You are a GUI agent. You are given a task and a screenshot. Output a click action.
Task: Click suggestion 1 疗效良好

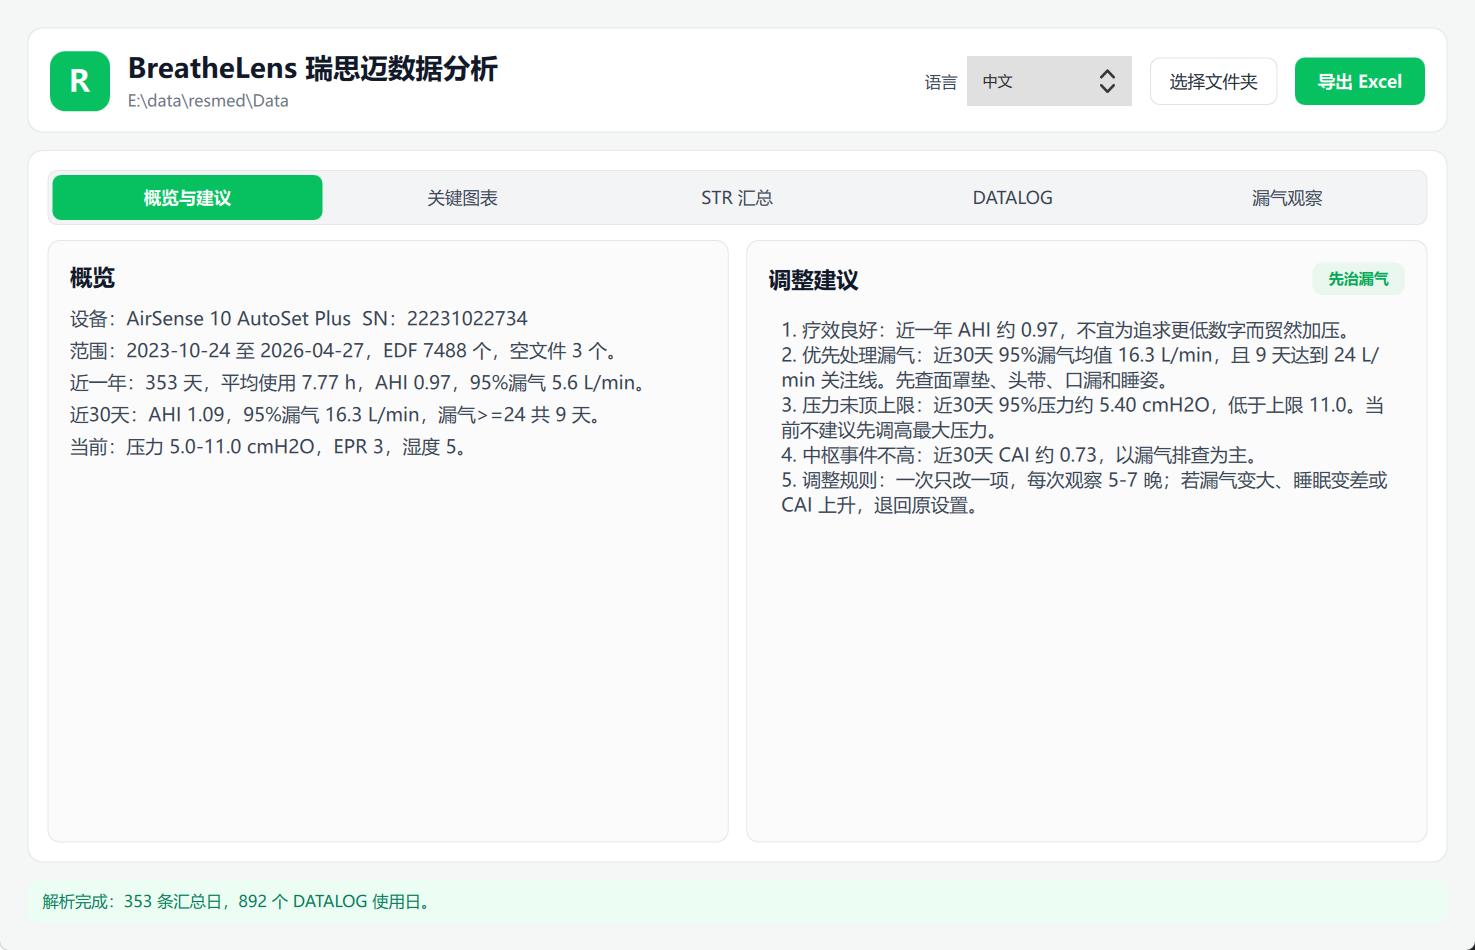point(1069,330)
